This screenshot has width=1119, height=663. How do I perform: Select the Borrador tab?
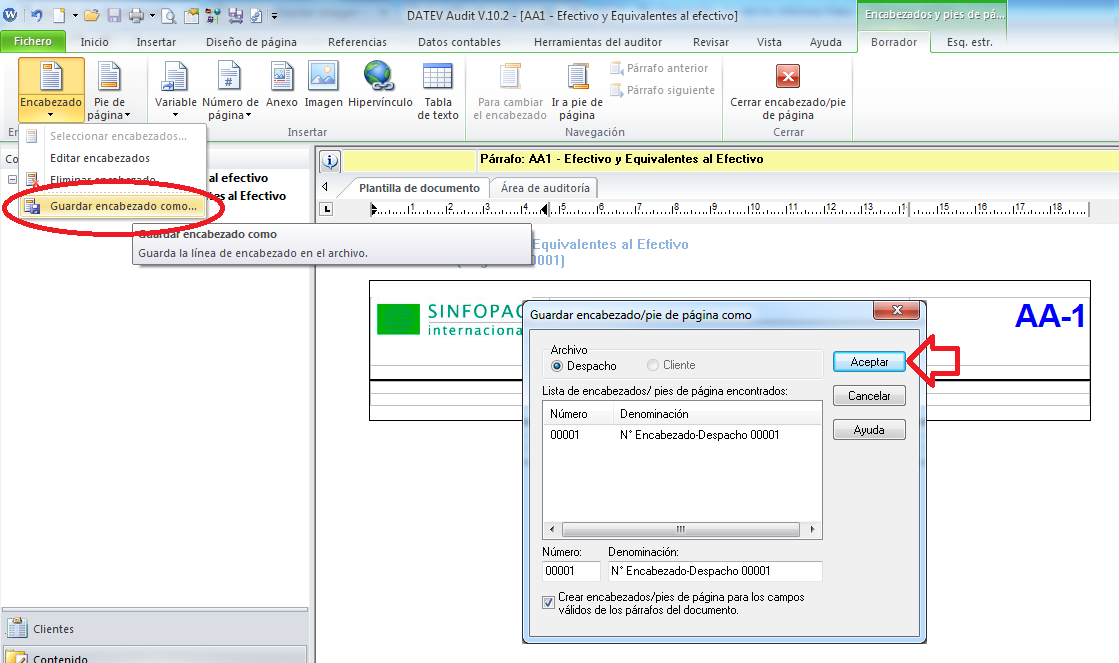point(893,42)
